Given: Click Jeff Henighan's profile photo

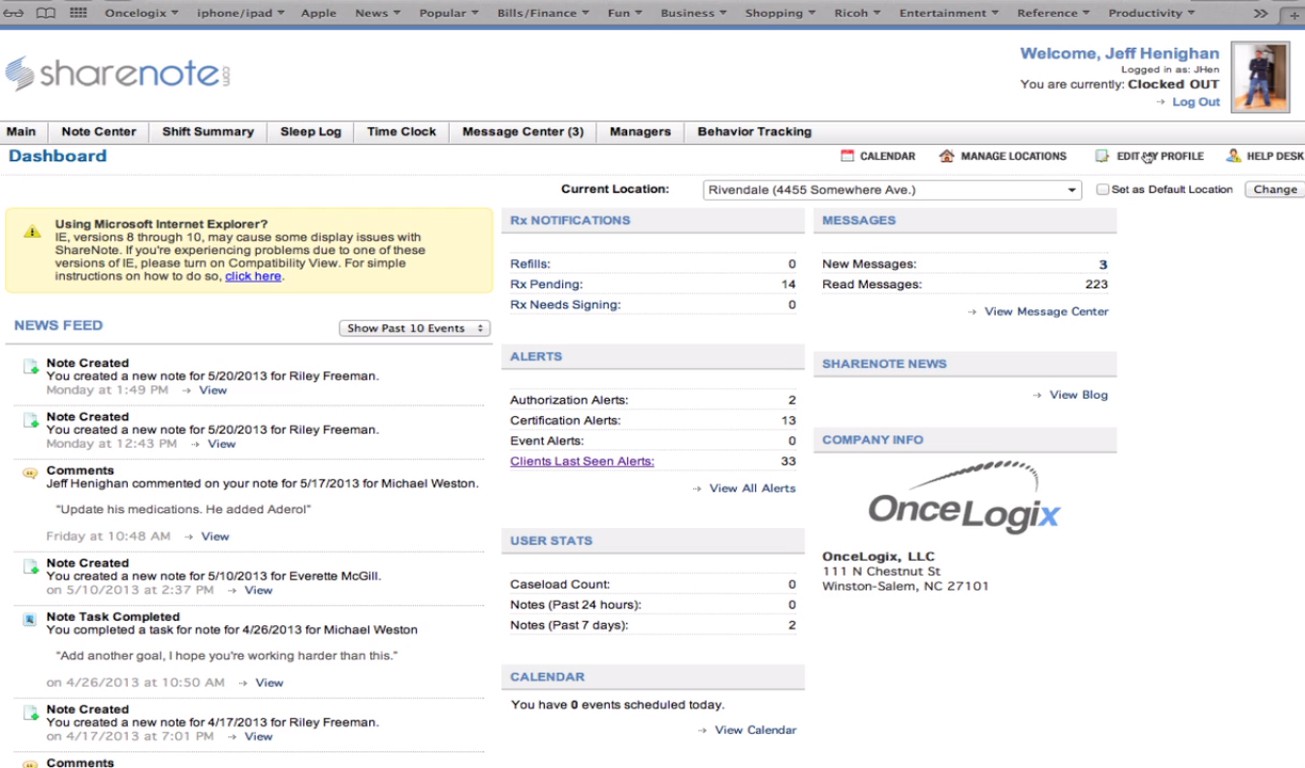Looking at the screenshot, I should (x=1261, y=74).
